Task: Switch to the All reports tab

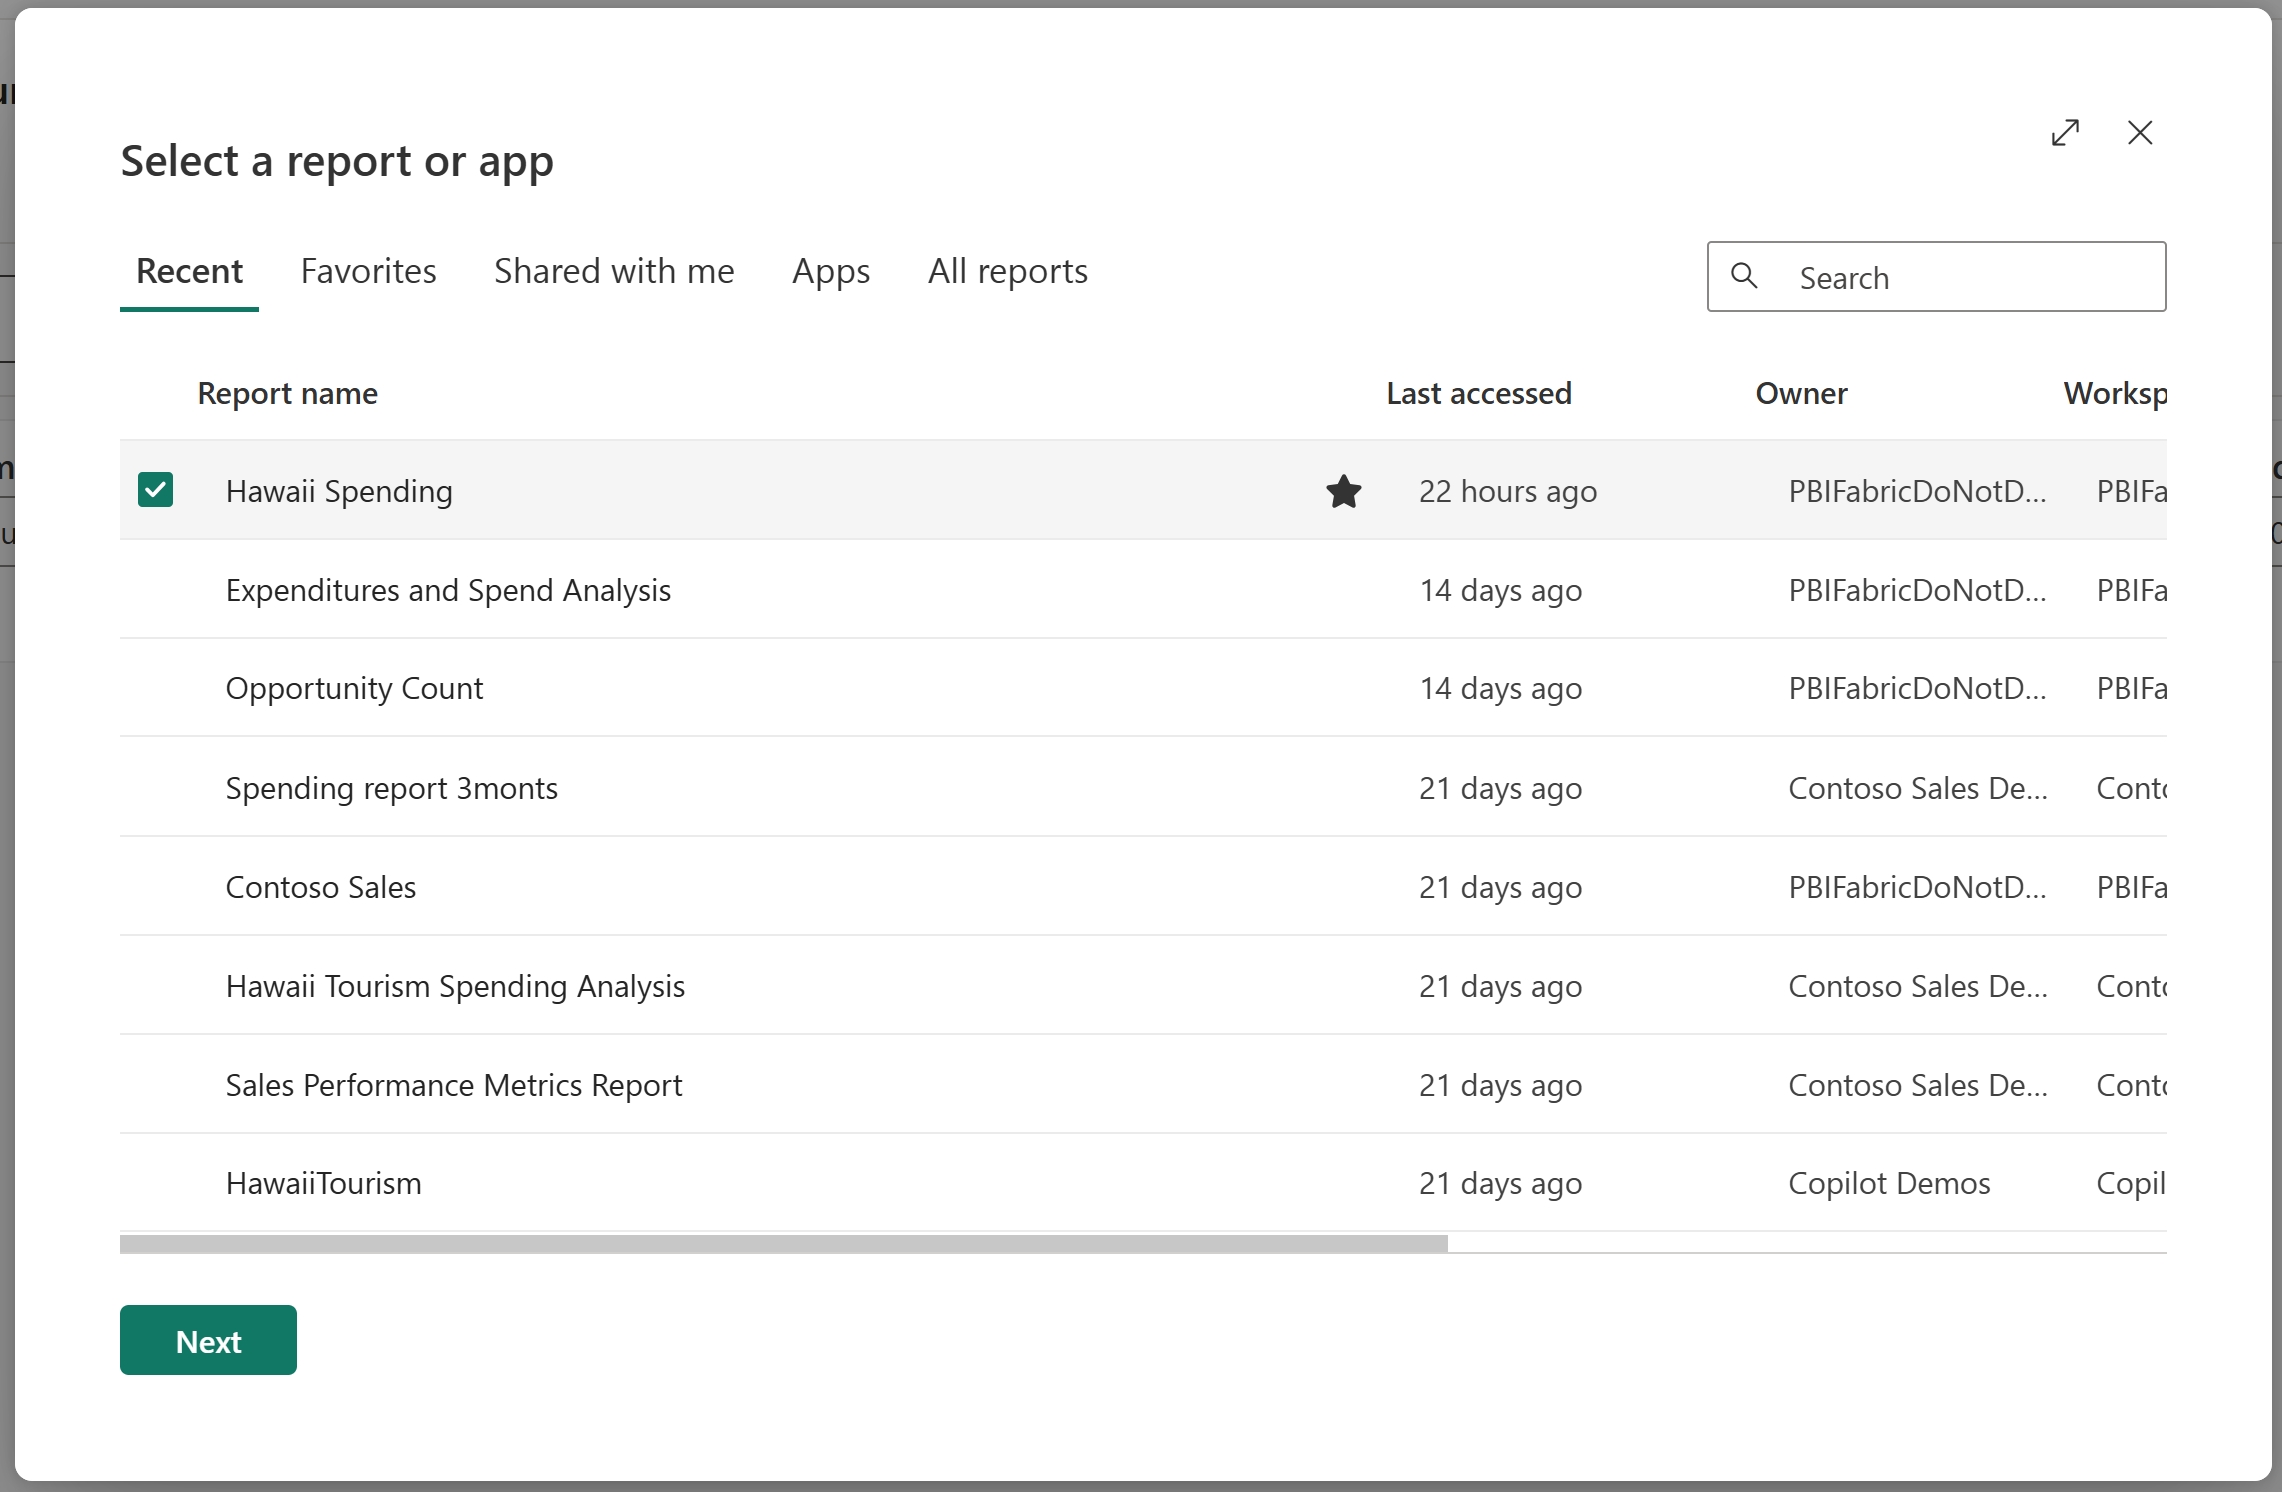Action: coord(1007,268)
